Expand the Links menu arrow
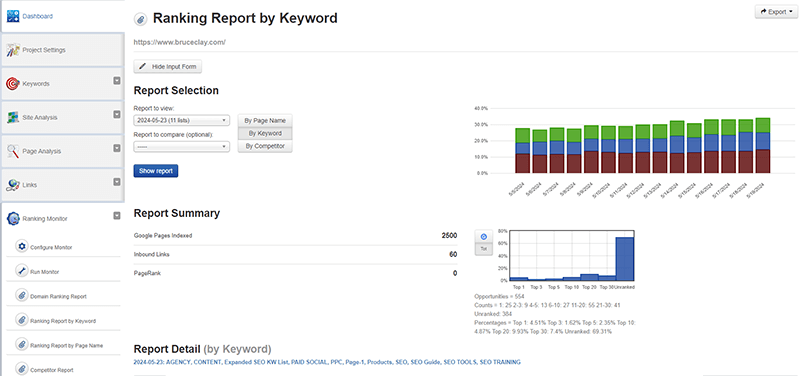The width and height of the screenshot is (800, 376). [x=116, y=182]
